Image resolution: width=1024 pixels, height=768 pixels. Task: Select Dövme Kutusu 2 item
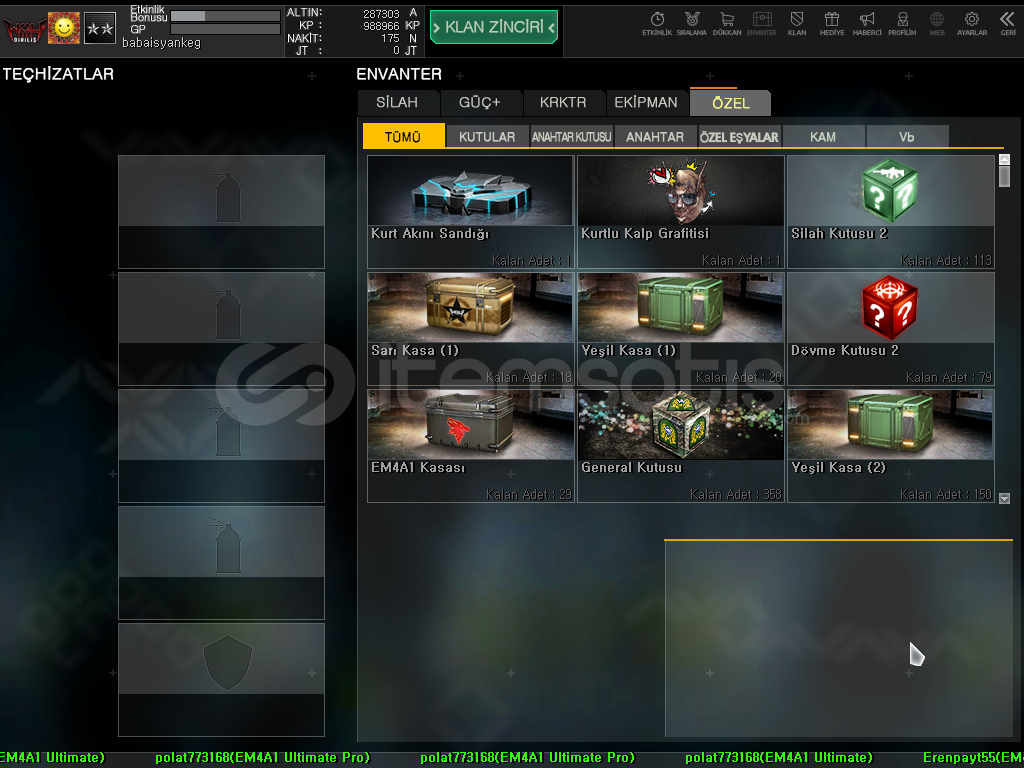pos(891,328)
